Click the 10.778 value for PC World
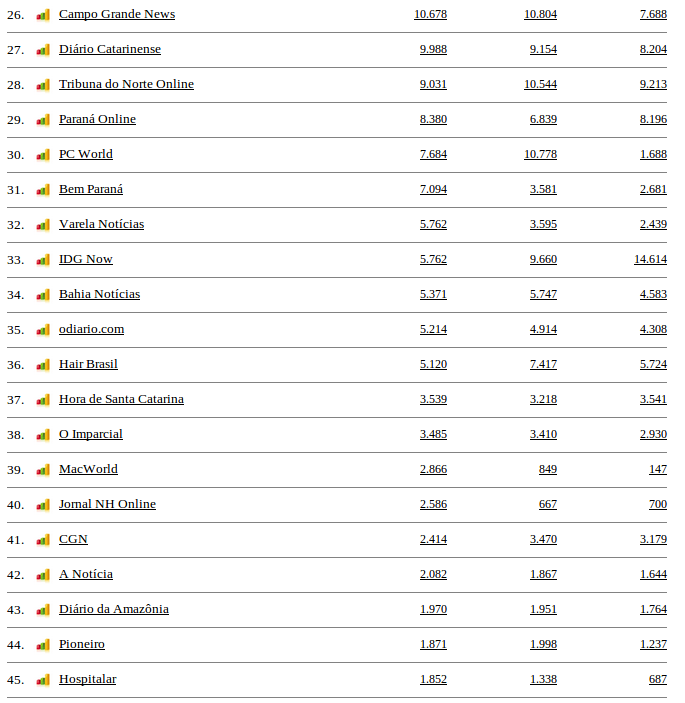 pyautogui.click(x=540, y=154)
